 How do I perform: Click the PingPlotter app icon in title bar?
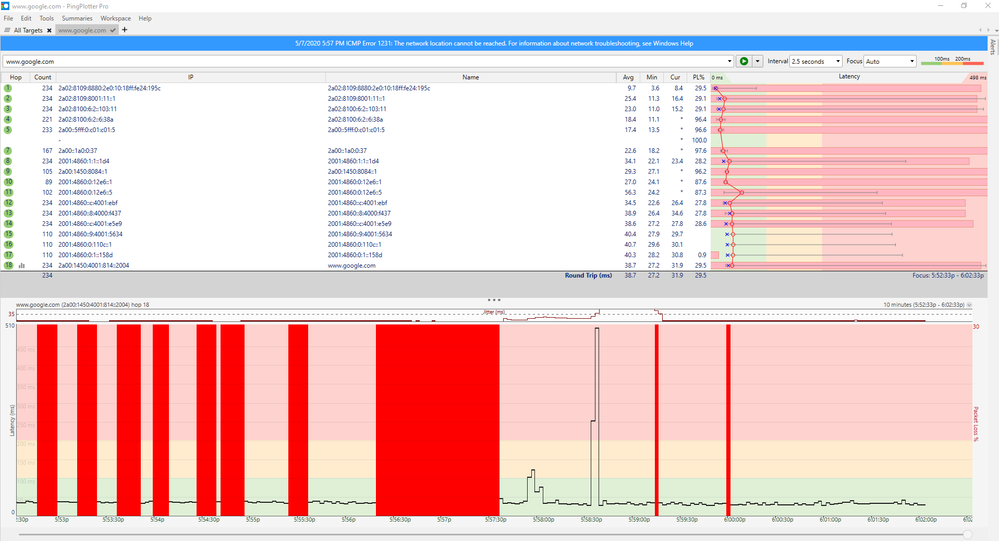click(6, 6)
